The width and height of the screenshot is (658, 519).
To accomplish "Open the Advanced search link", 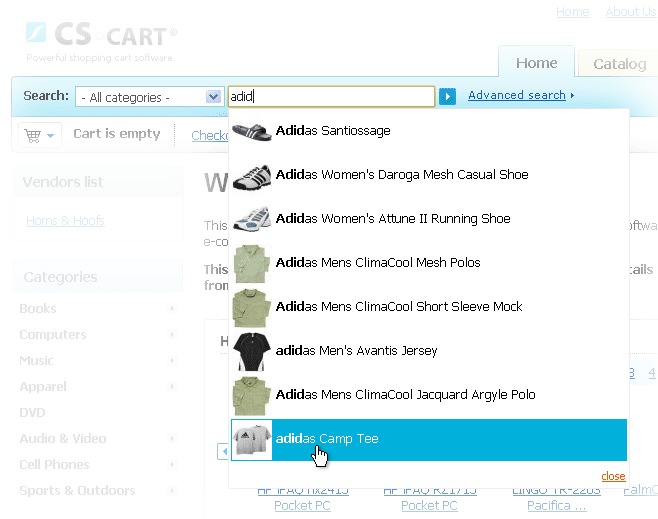I will coord(517,95).
